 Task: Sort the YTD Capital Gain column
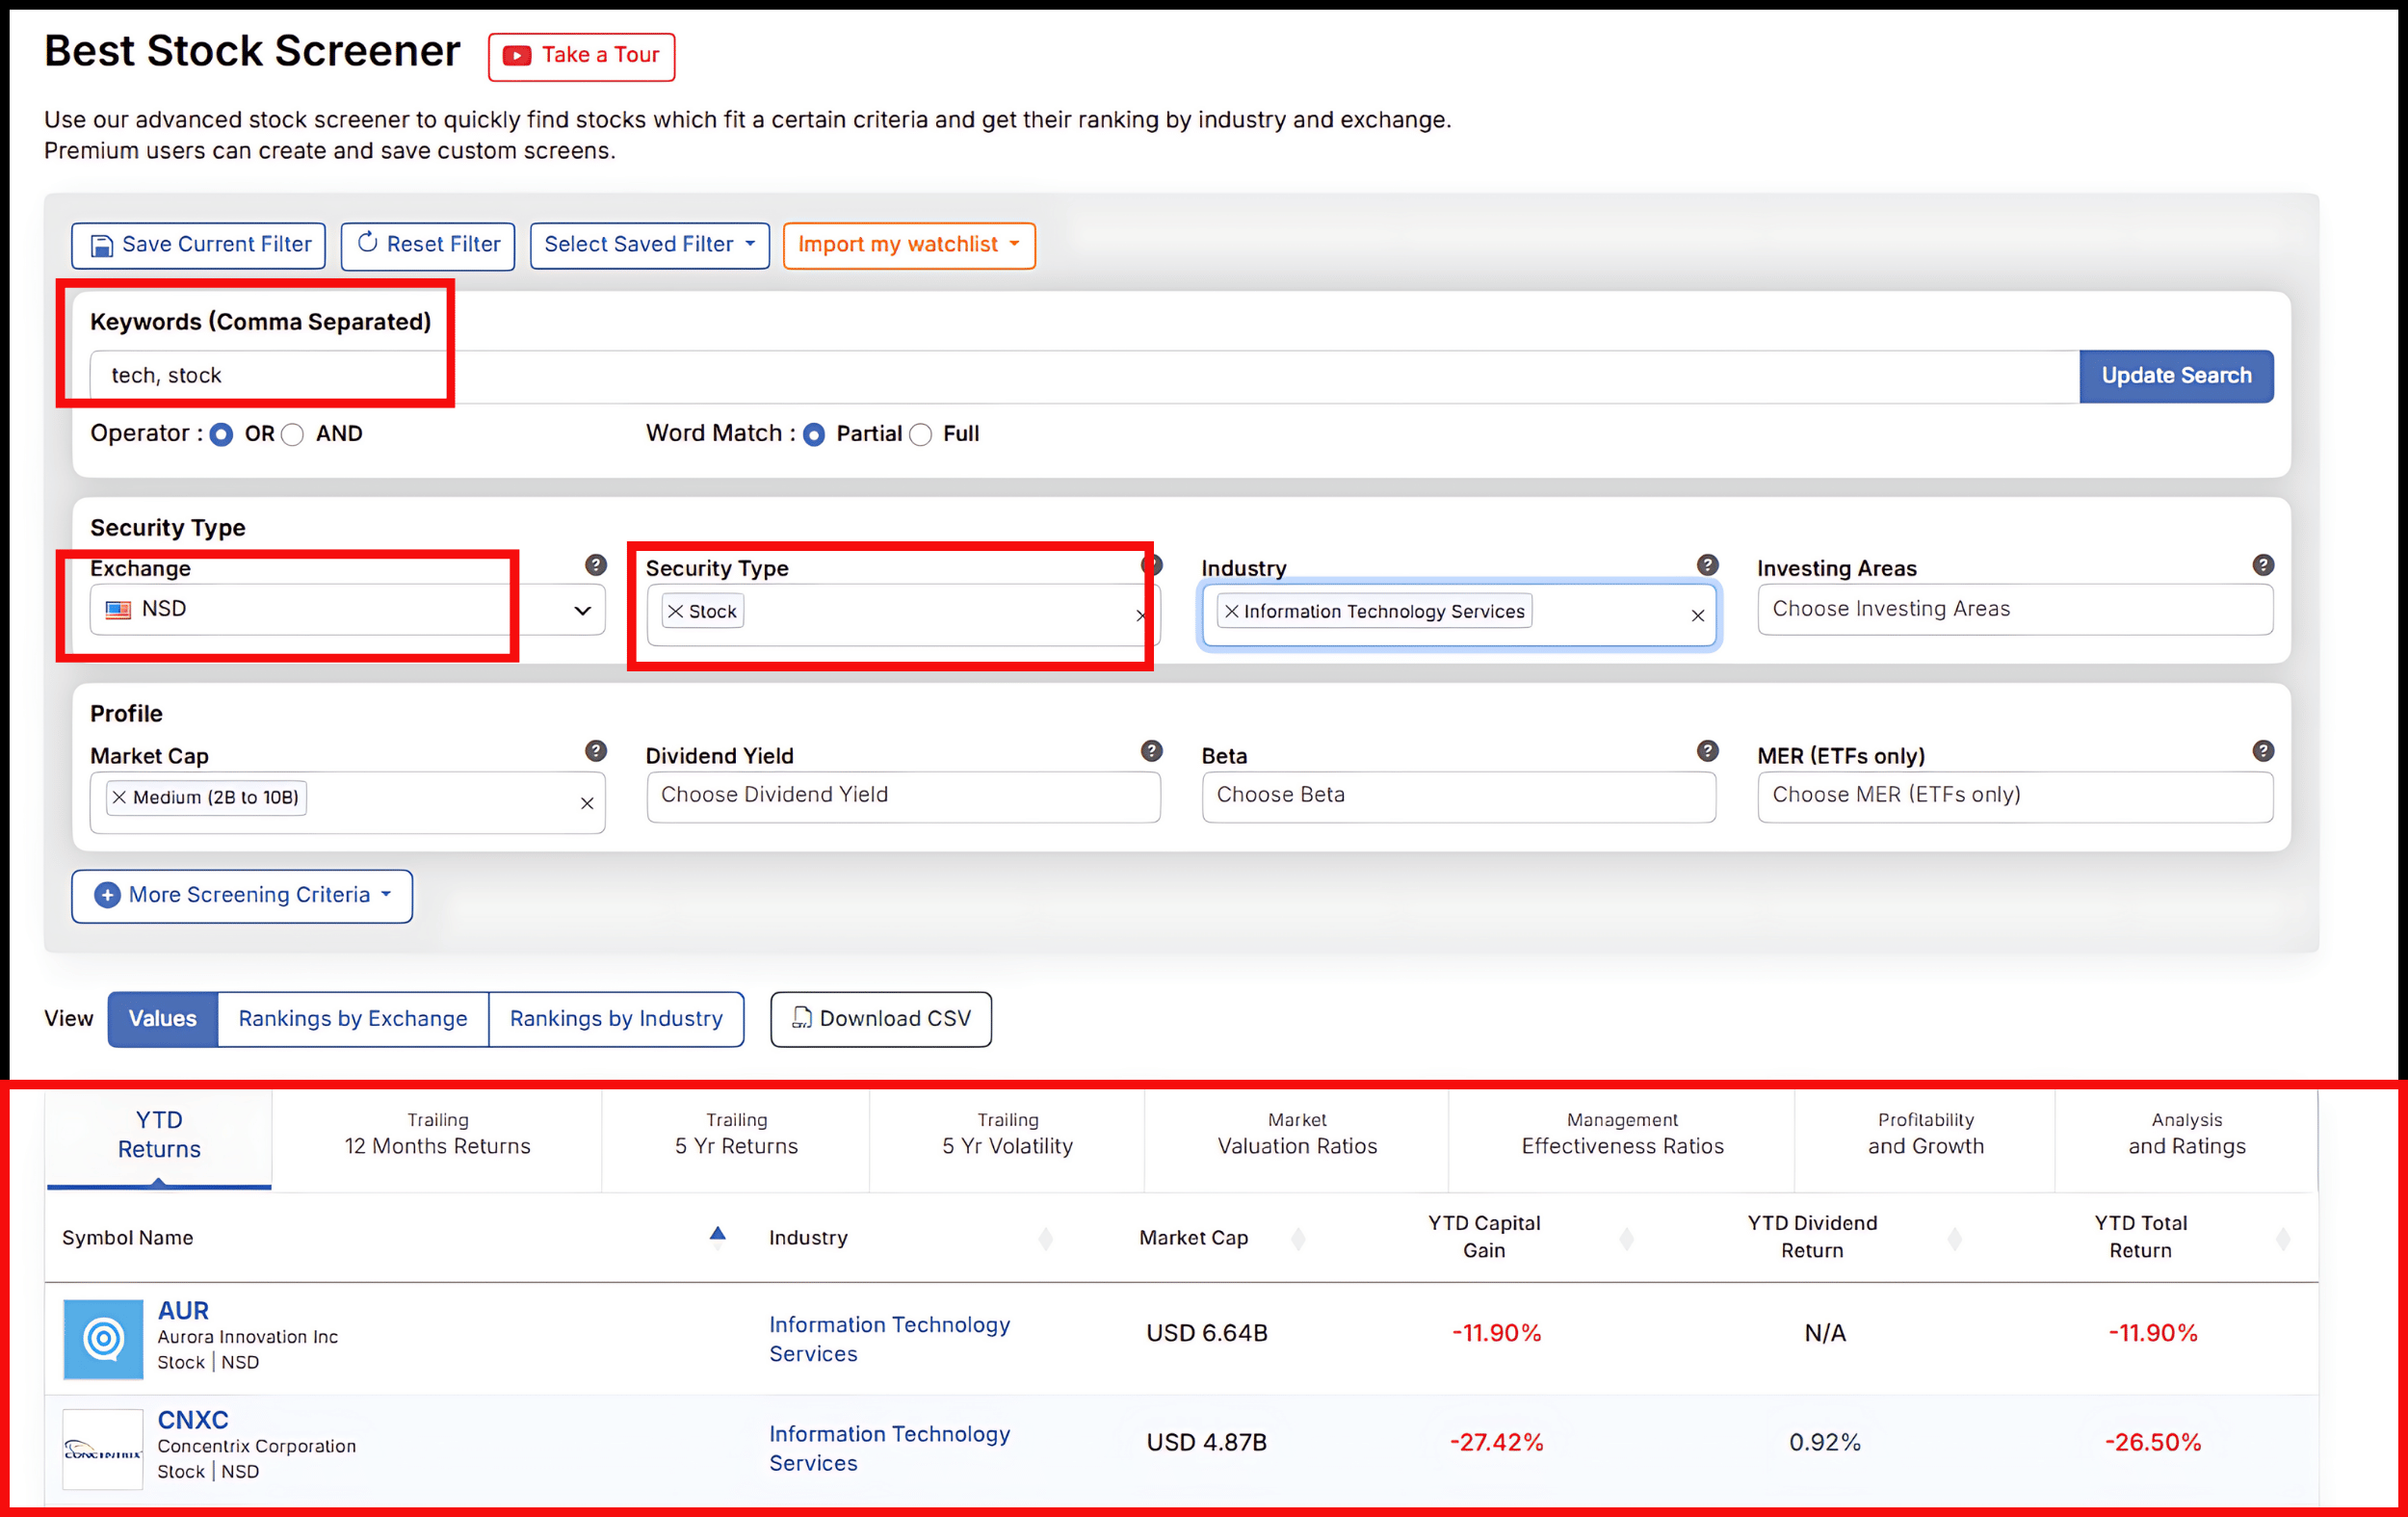click(x=1626, y=1239)
